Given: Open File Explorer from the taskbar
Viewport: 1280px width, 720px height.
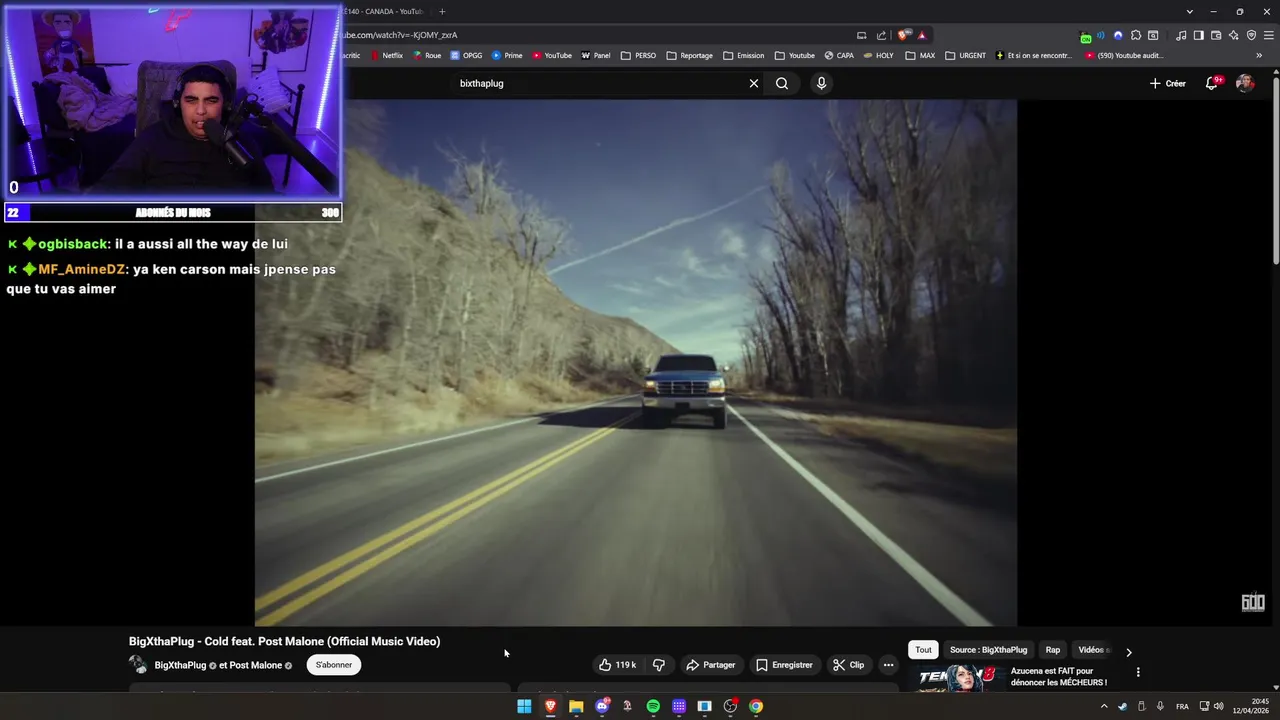Looking at the screenshot, I should click(576, 706).
